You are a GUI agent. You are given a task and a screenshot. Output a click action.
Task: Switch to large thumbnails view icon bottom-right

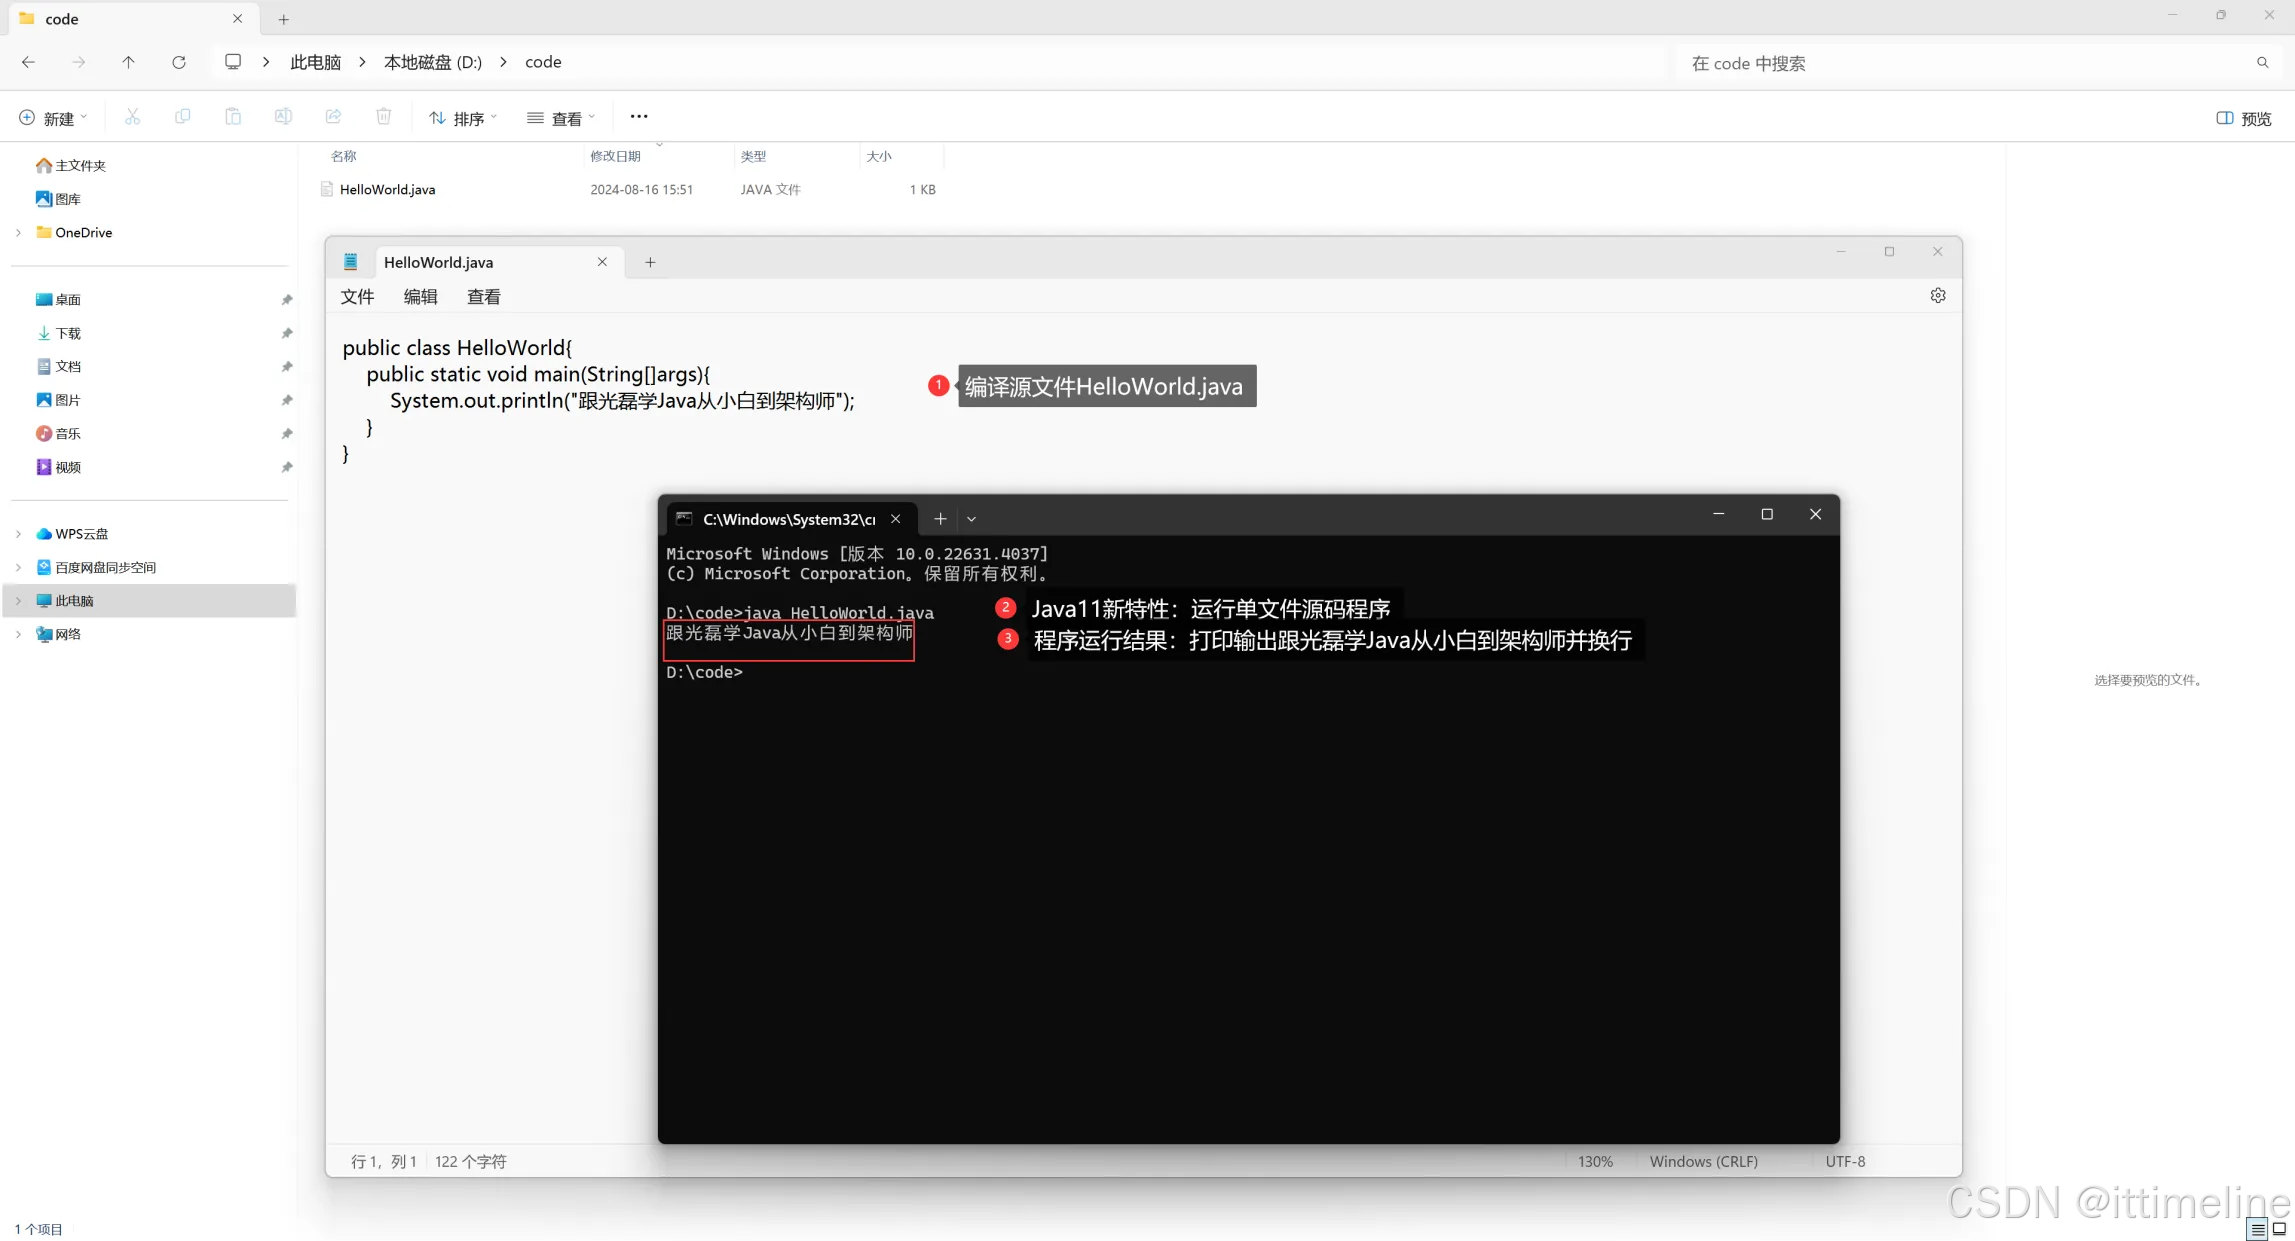point(2279,1229)
